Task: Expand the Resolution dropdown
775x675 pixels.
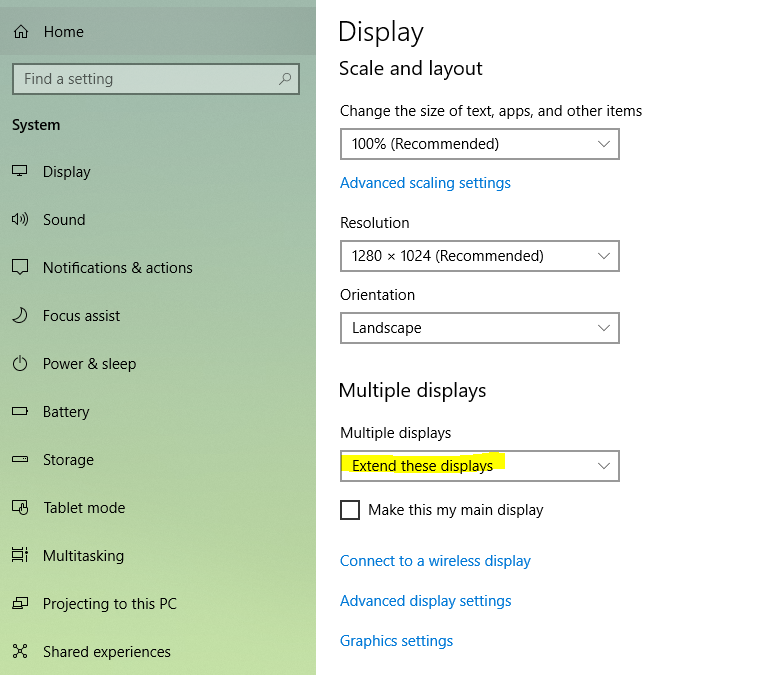Action: 479,256
